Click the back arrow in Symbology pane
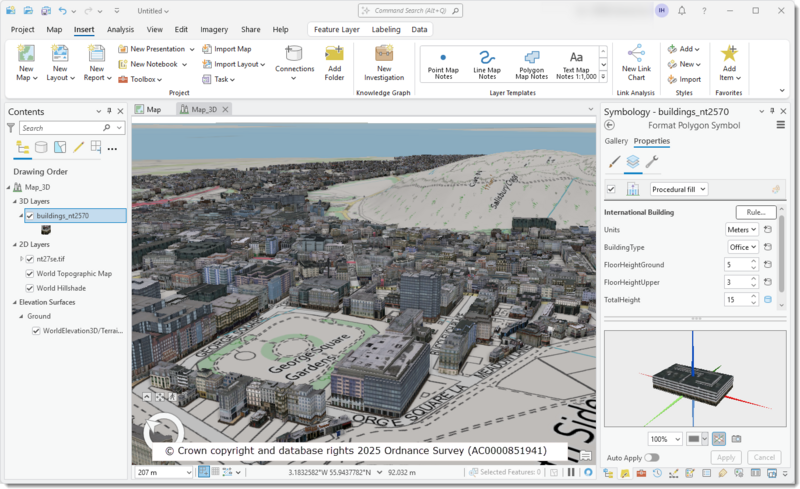Image resolution: width=800 pixels, height=489 pixels. pos(609,126)
